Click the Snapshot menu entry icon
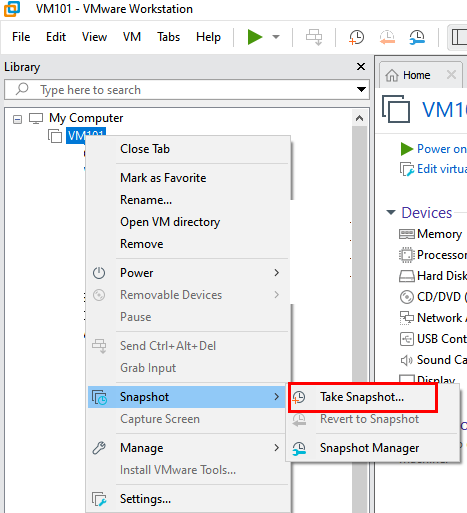This screenshot has height=513, width=467. point(99,397)
